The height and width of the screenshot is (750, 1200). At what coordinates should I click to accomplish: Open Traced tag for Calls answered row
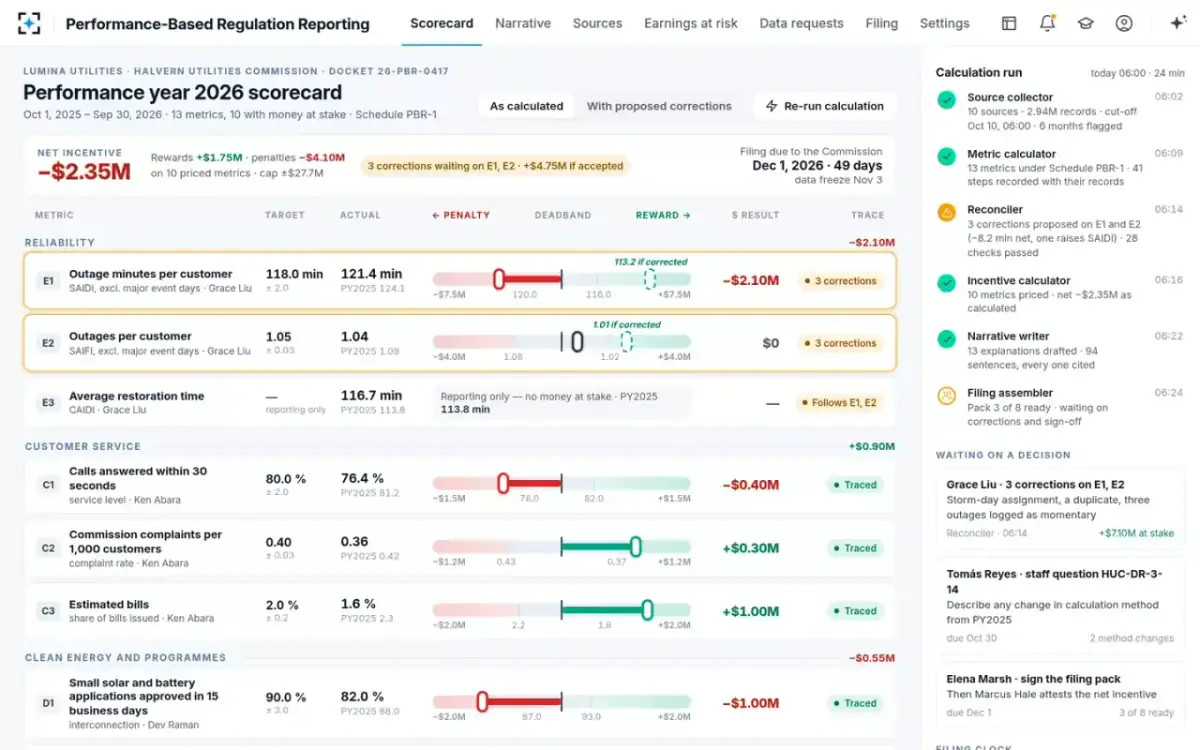(855, 485)
